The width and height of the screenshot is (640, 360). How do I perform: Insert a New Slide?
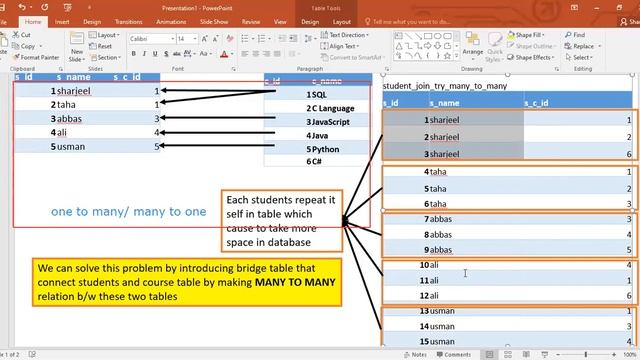tap(77, 48)
